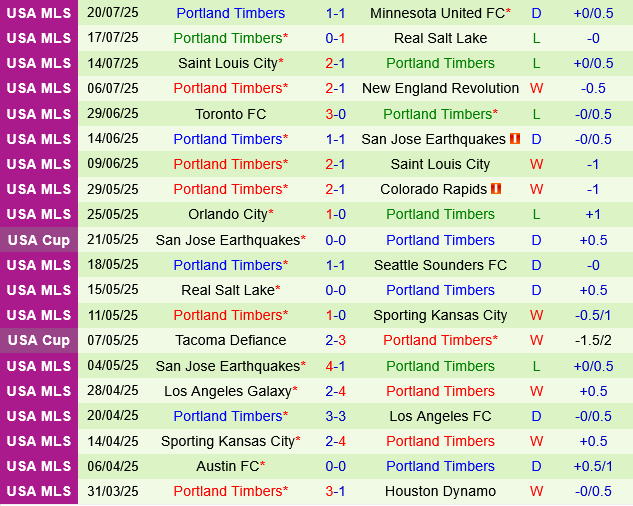Select the Saint Louis City home team on 14/07/25
This screenshot has width=633, height=506.
[x=228, y=63]
